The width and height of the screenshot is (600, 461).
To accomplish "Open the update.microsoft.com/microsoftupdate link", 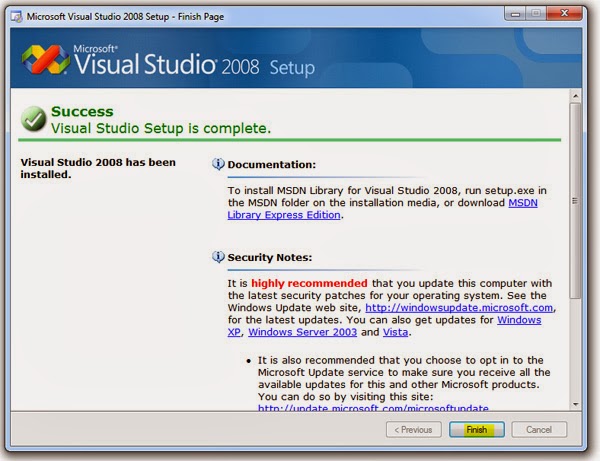I will [373, 408].
